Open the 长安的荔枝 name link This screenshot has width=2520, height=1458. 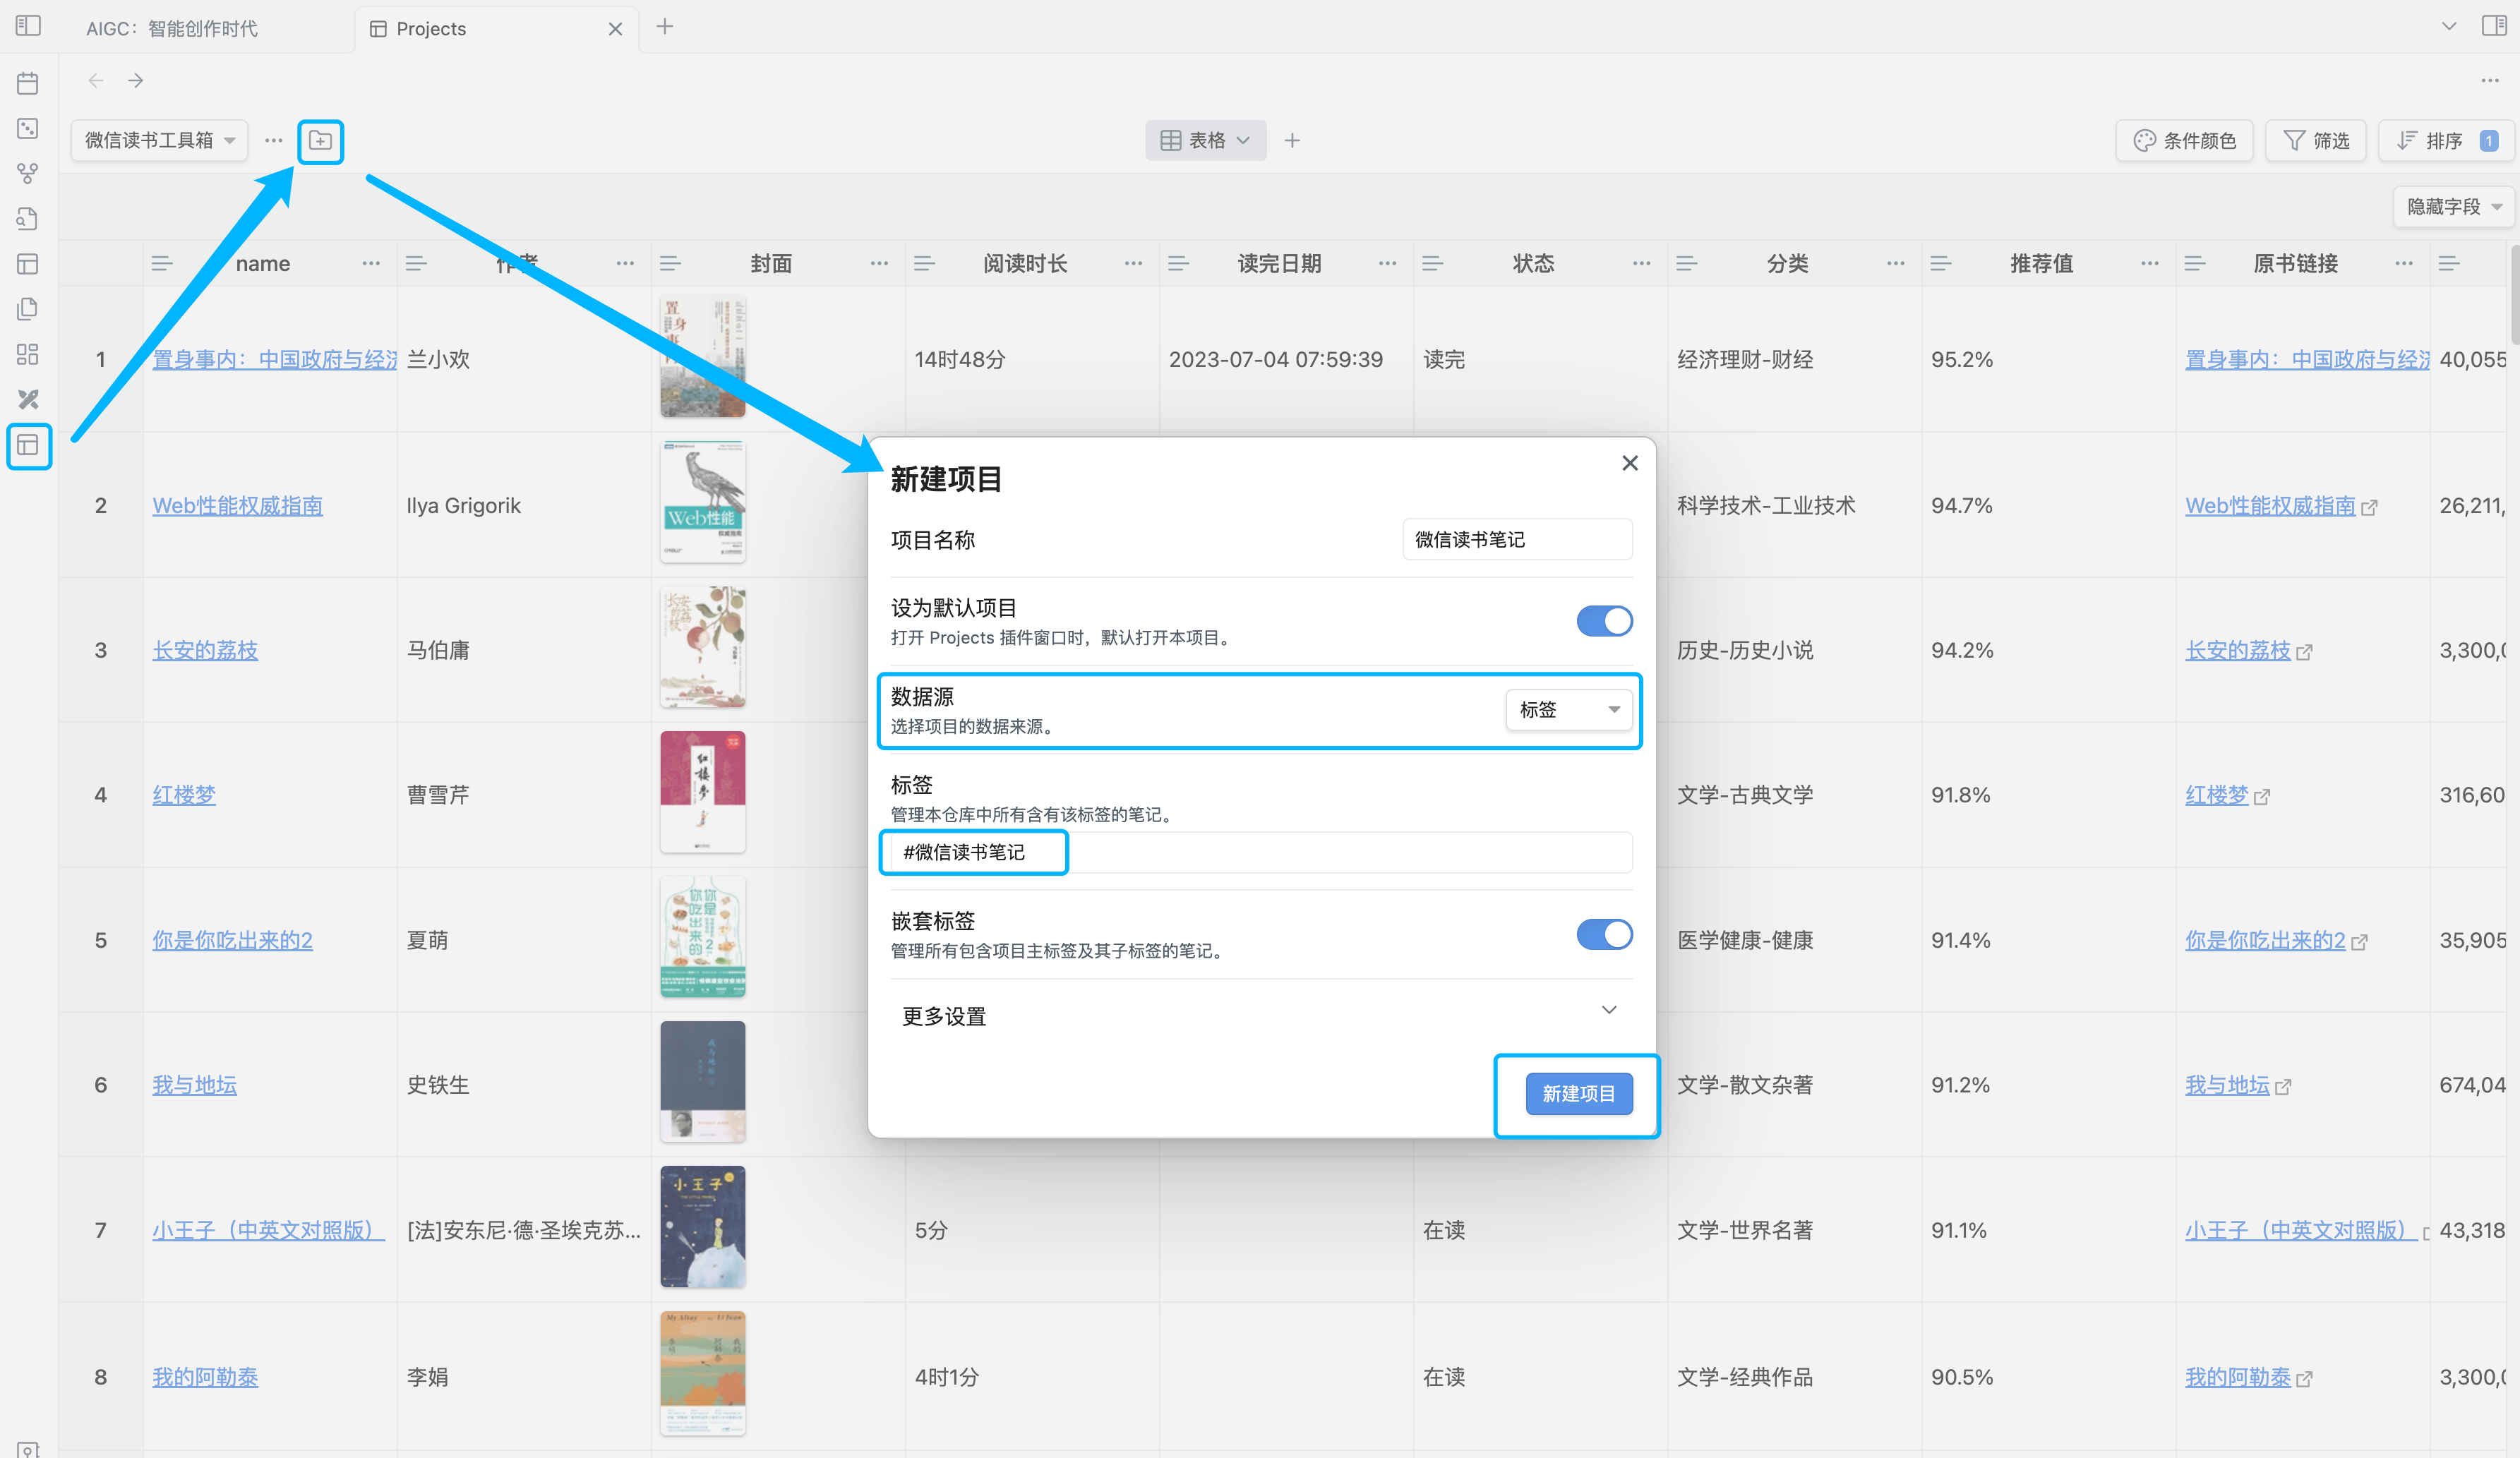pos(205,651)
